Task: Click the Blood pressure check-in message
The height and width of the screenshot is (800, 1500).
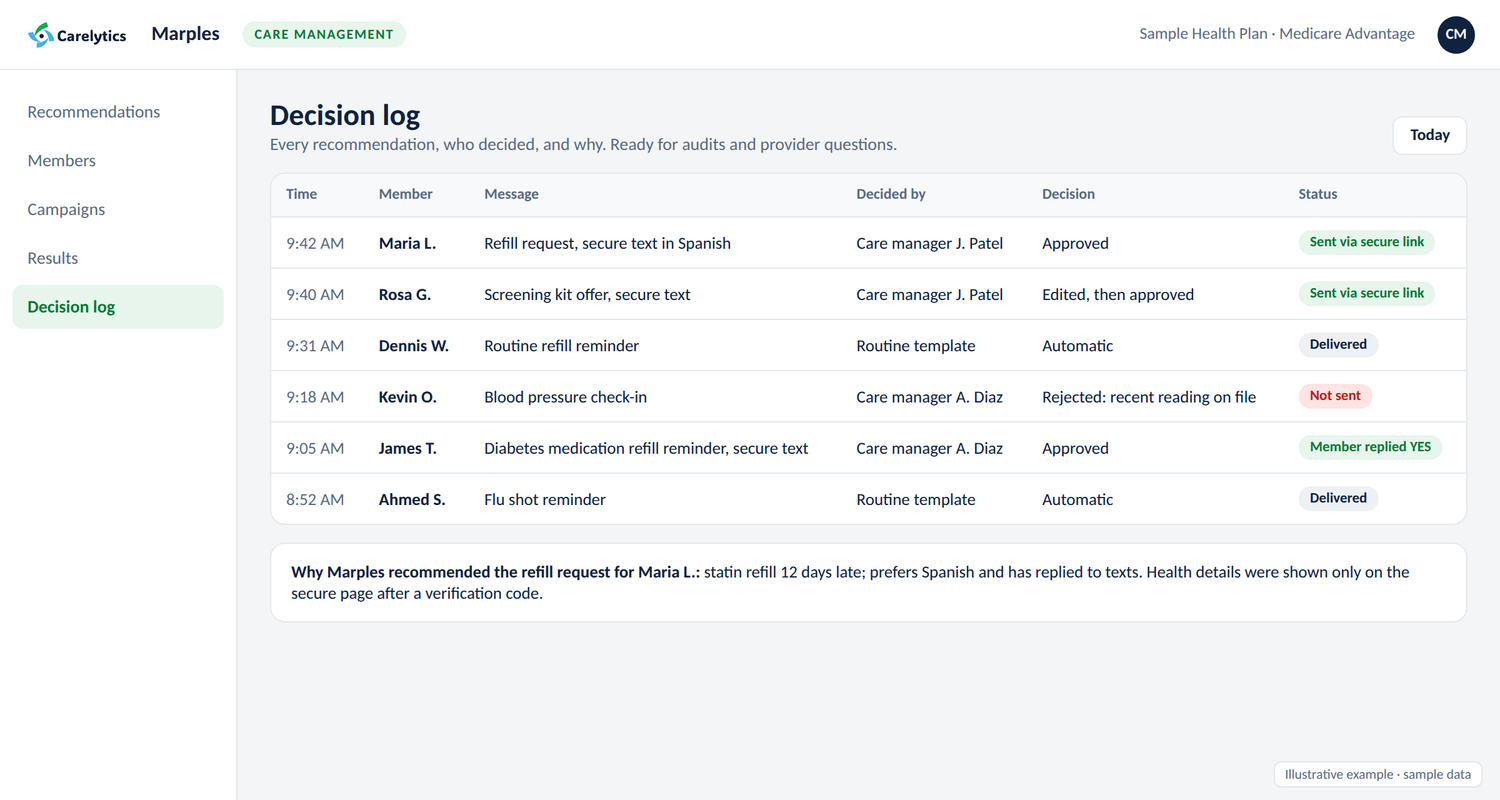Action: point(565,397)
